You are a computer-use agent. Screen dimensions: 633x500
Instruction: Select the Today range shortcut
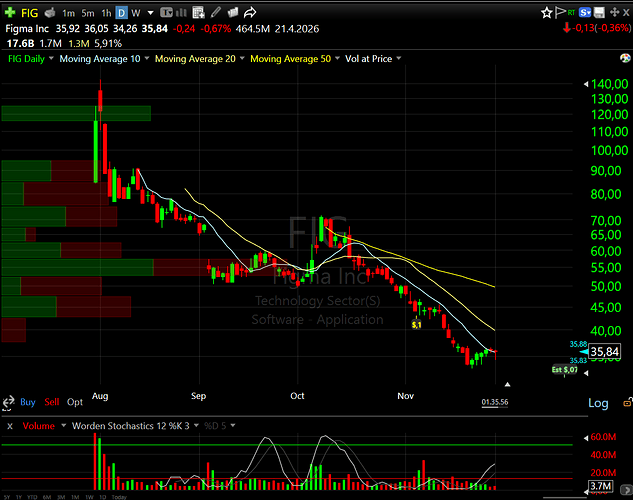pos(119,497)
